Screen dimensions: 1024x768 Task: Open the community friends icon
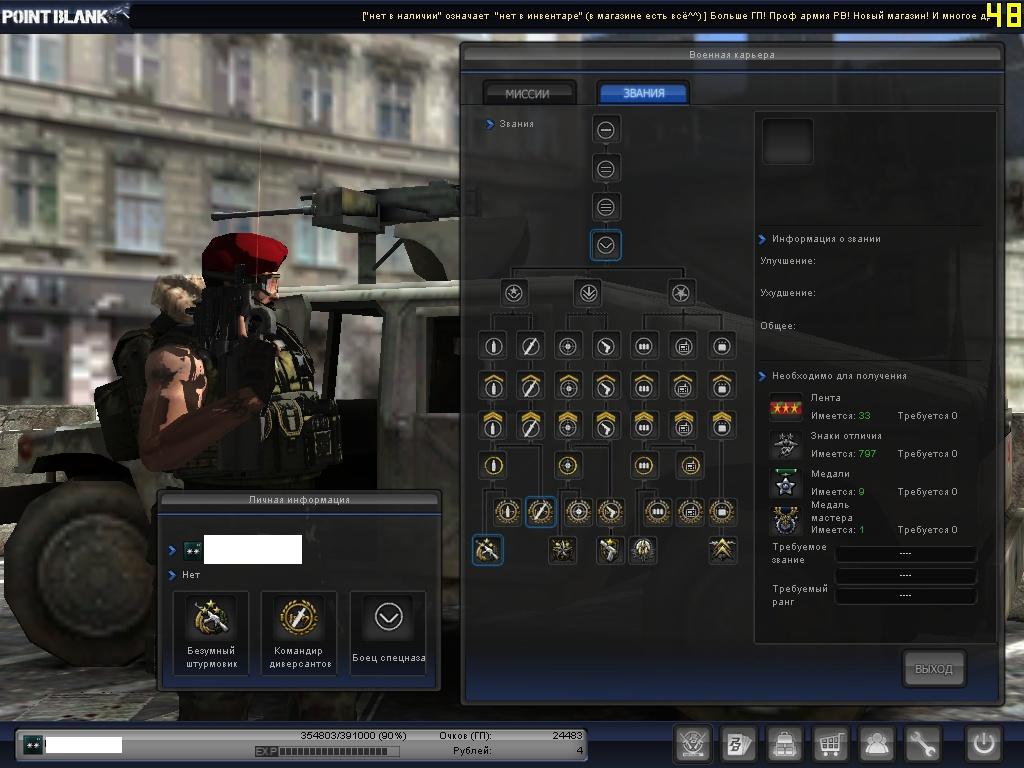877,744
